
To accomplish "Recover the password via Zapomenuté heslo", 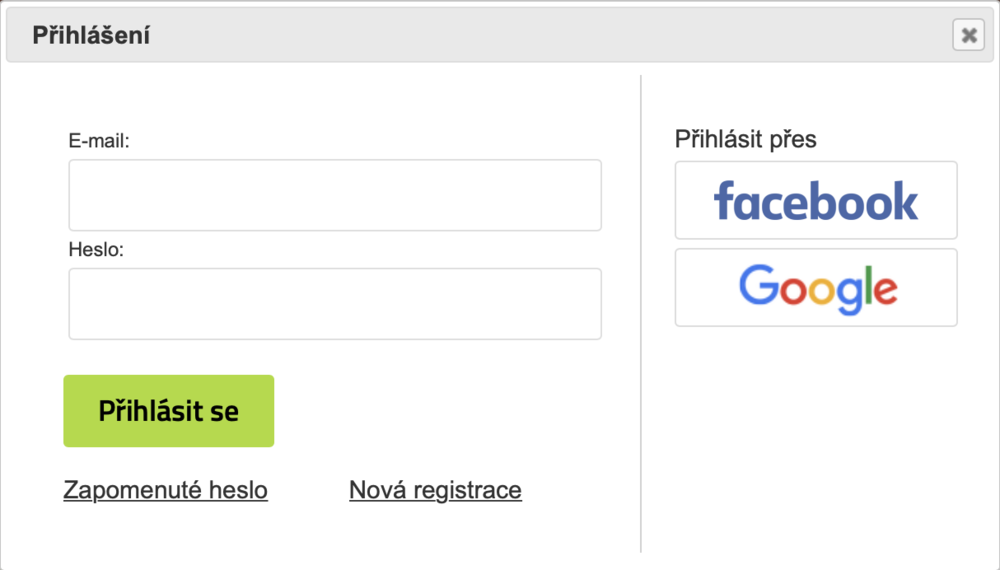I will tap(165, 490).
